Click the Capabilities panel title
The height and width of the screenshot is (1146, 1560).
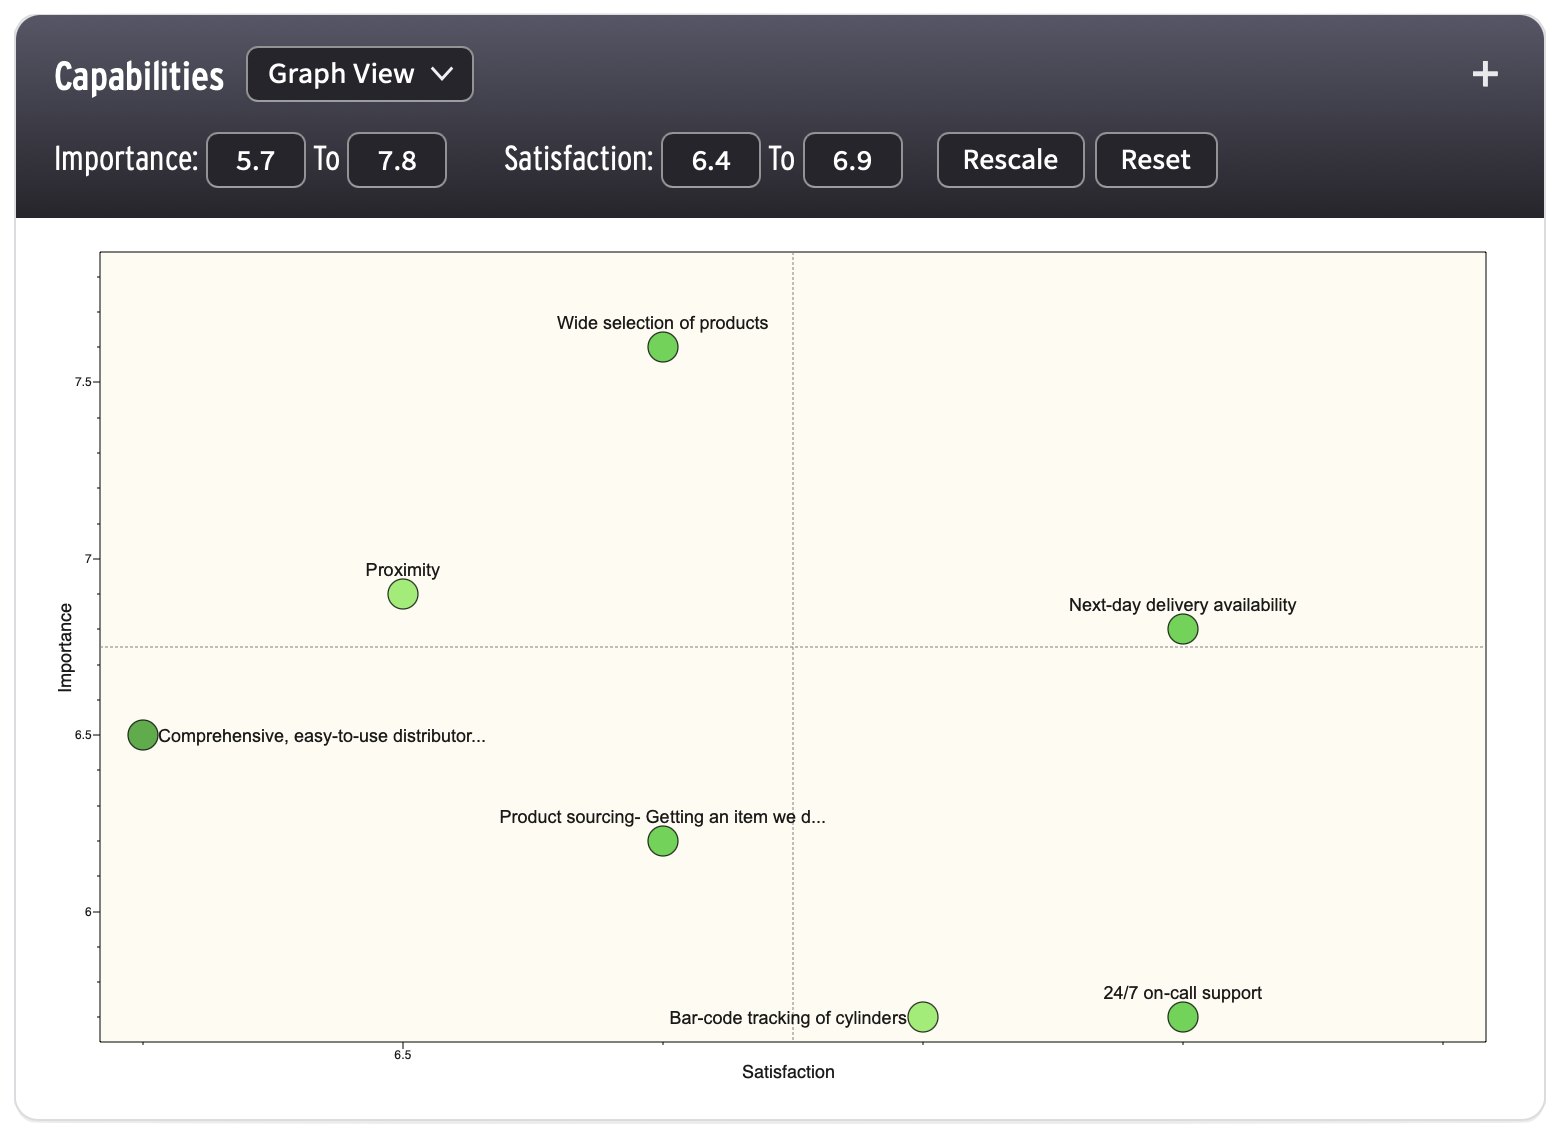[139, 76]
